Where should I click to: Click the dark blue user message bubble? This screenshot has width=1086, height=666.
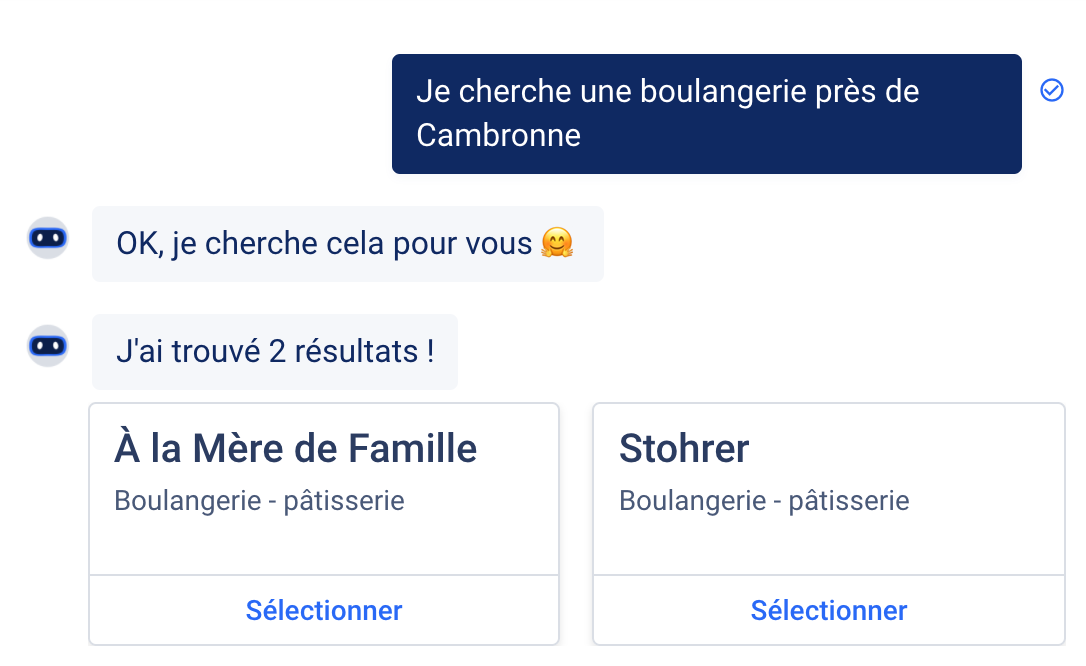[706, 114]
